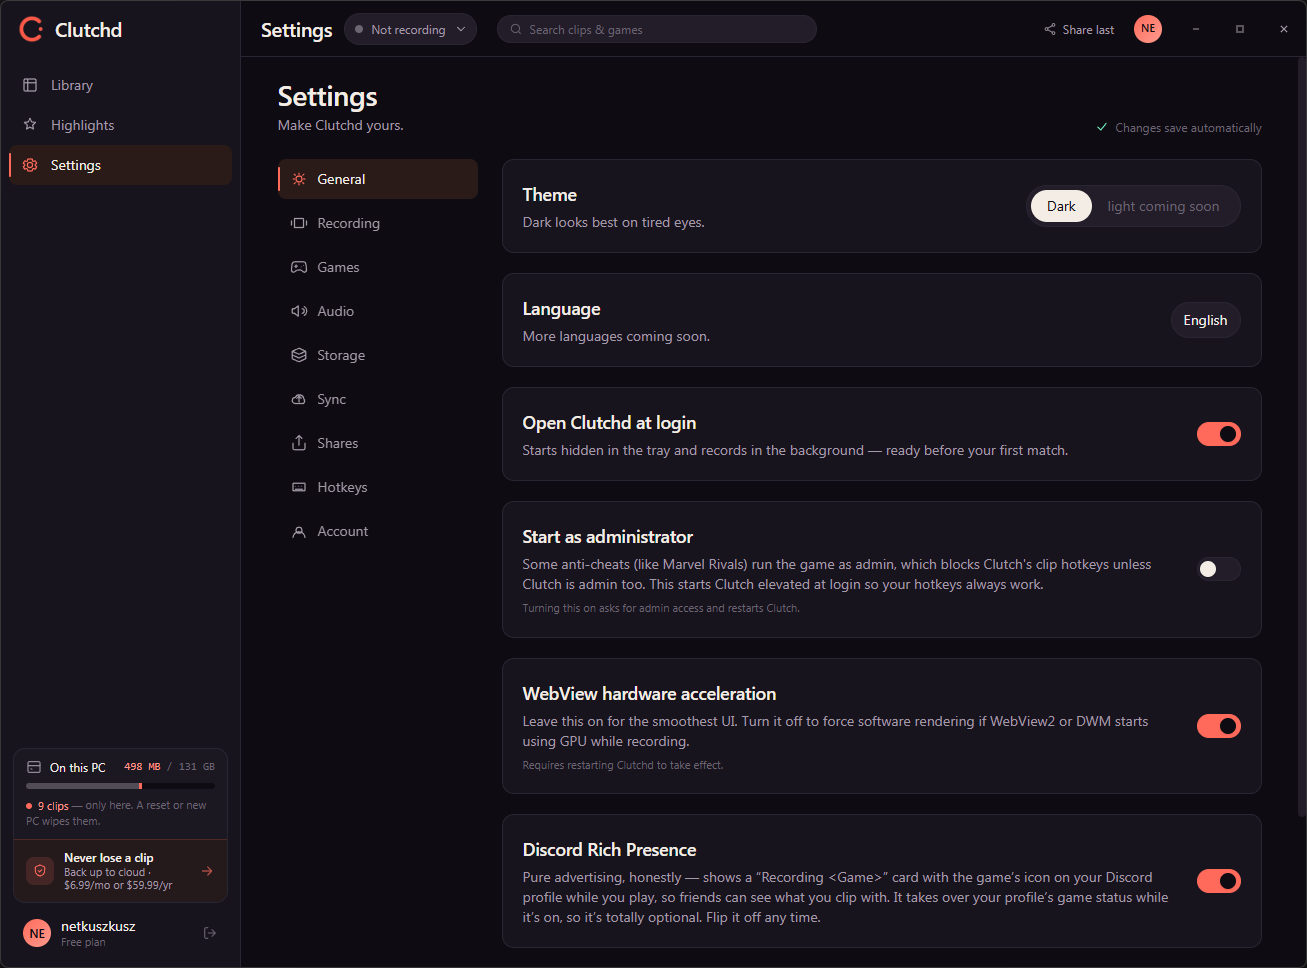Click the person icon beside Account
This screenshot has width=1307, height=968.
coord(299,531)
